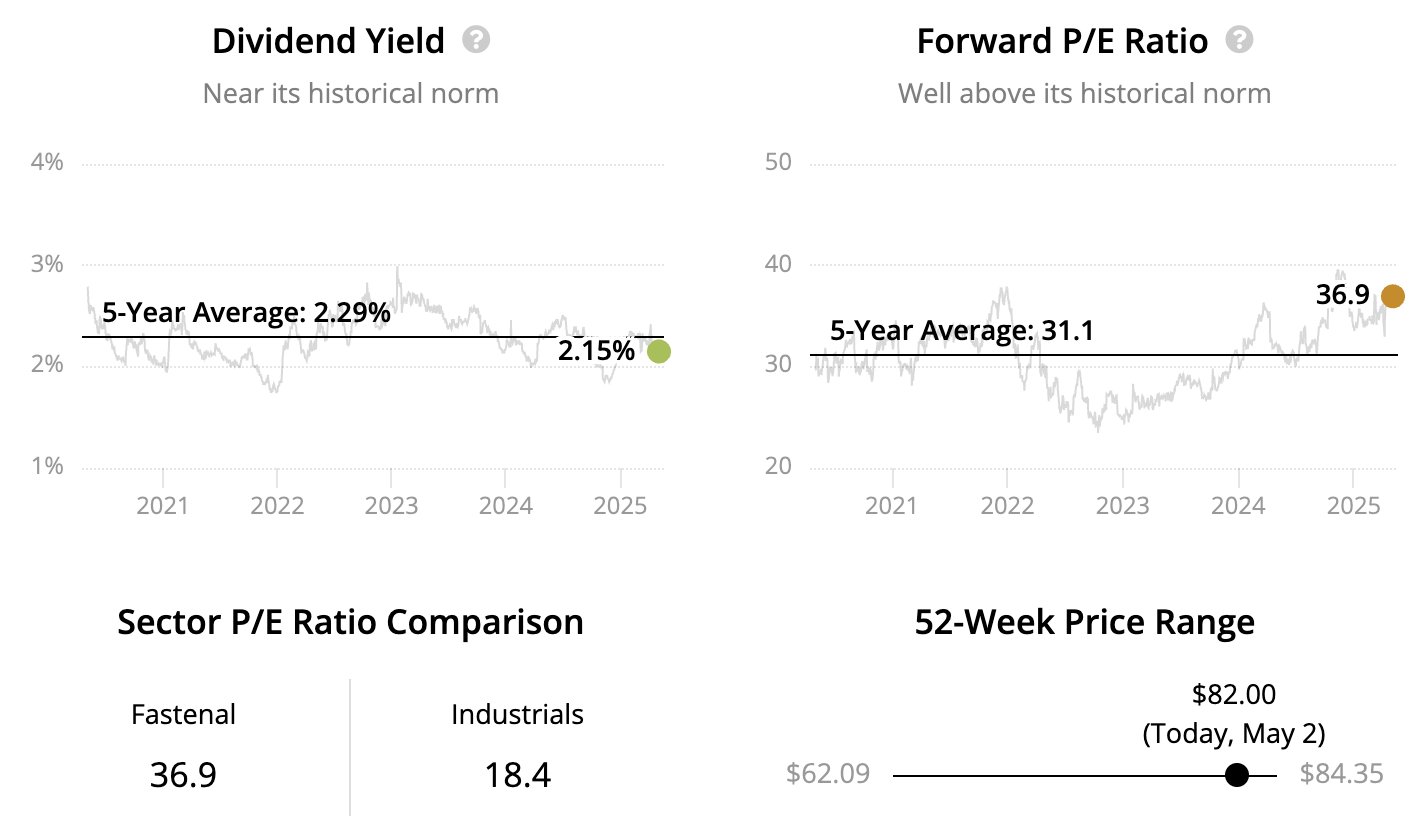This screenshot has width=1420, height=836.
Task: Click the $62.09 52-week low value
Action: coord(828,774)
